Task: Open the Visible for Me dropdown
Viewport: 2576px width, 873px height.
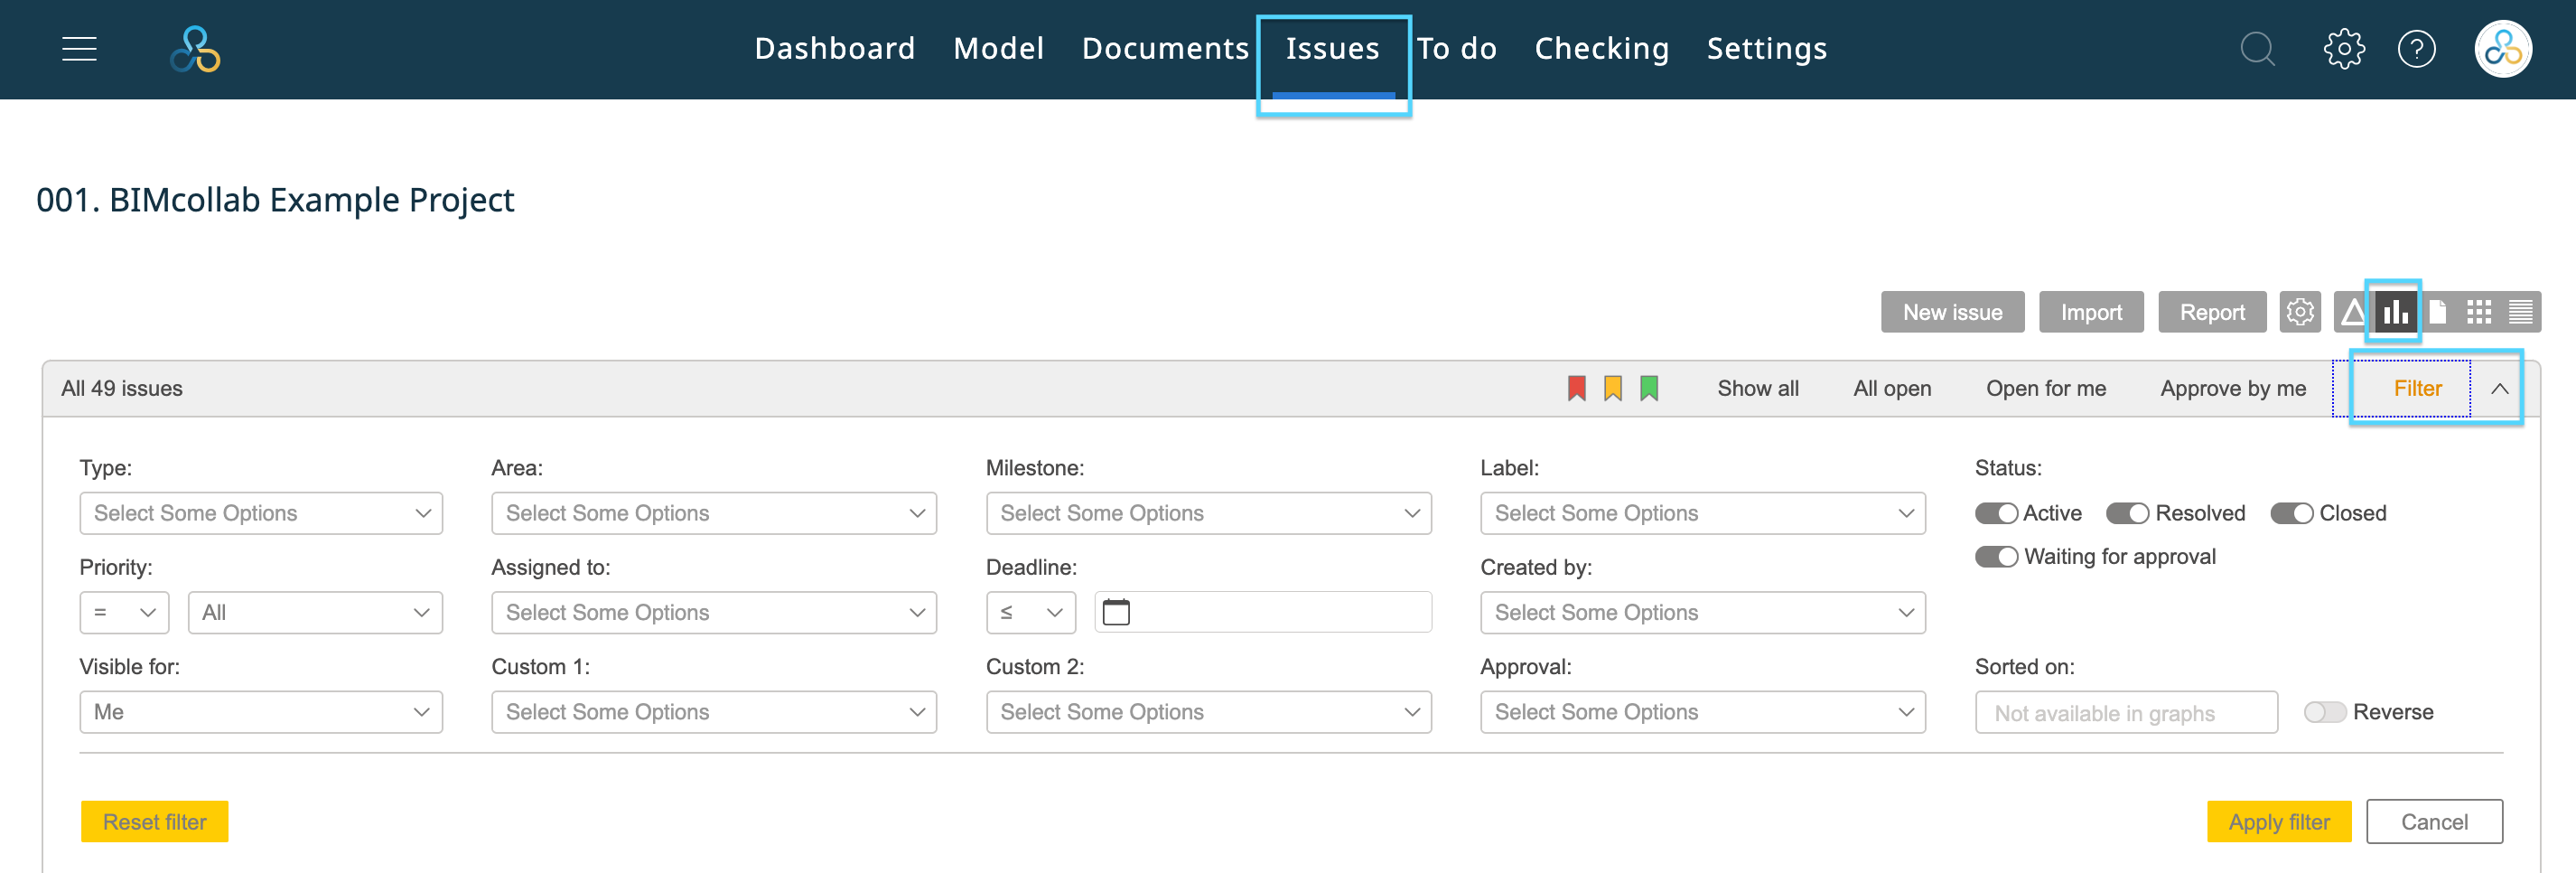Action: (261, 712)
